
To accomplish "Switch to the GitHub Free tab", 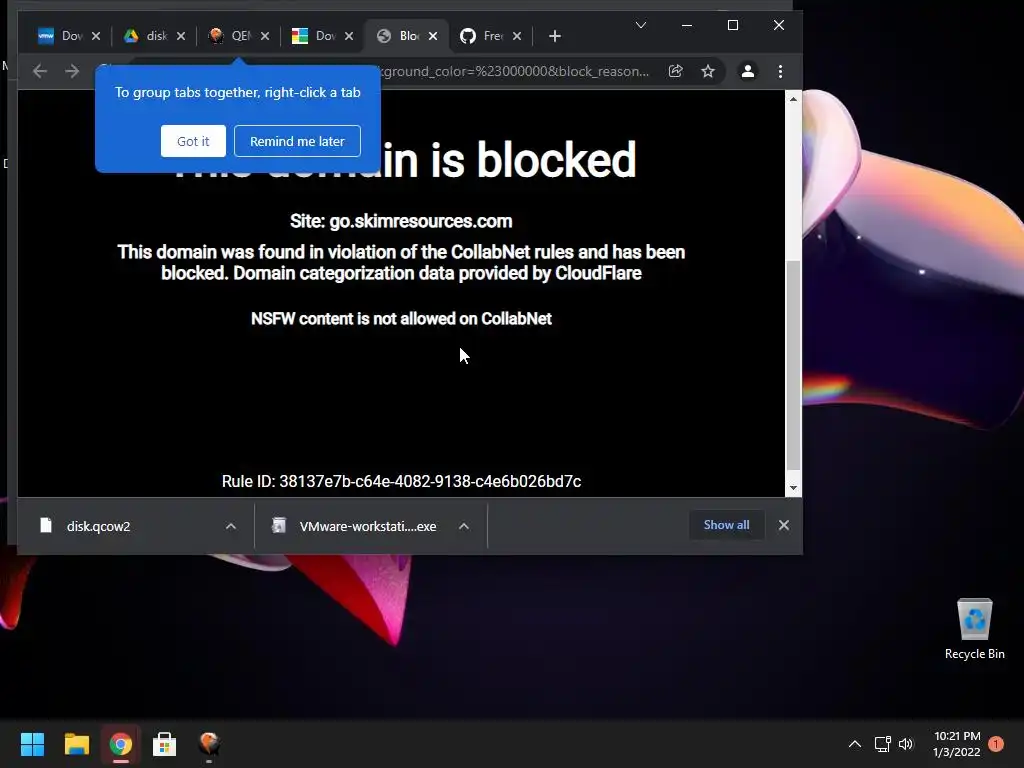I will [x=490, y=36].
